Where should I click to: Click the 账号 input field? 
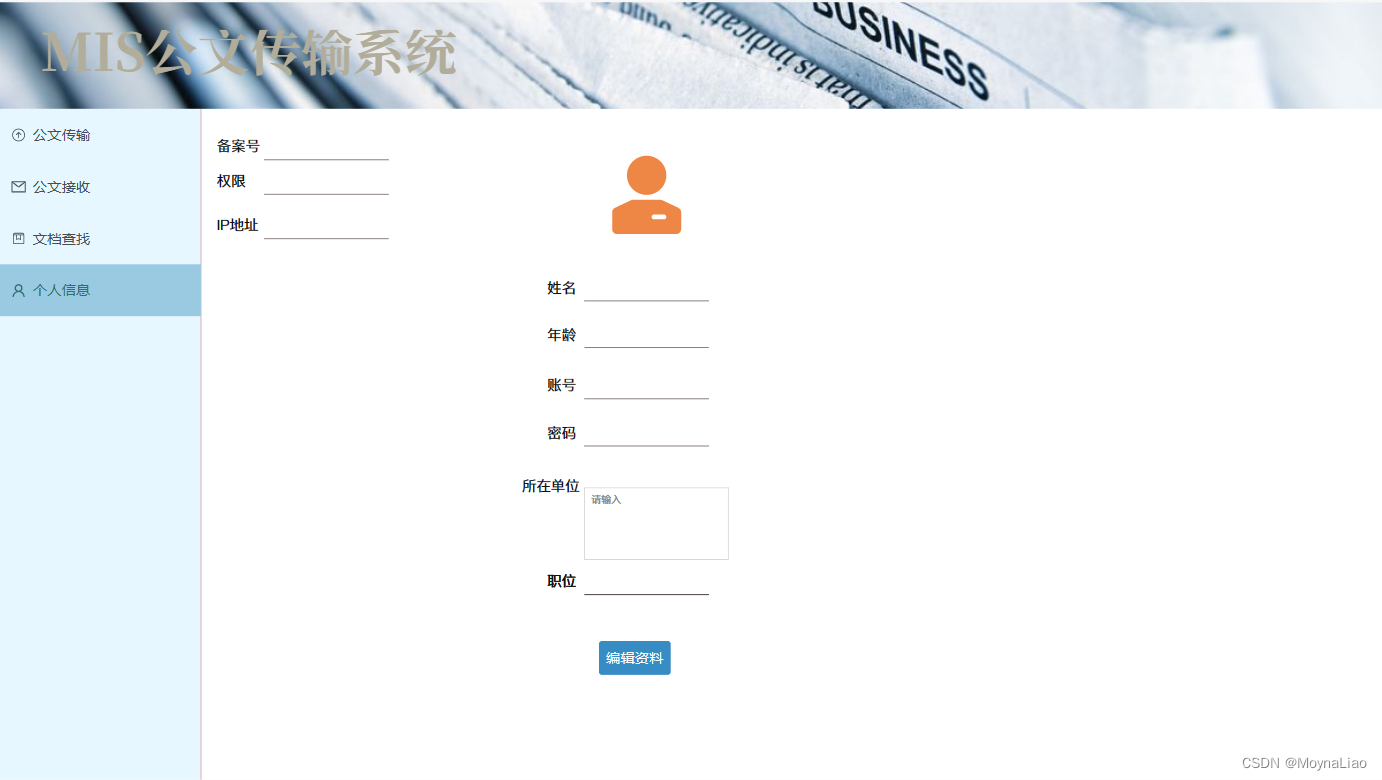point(646,390)
